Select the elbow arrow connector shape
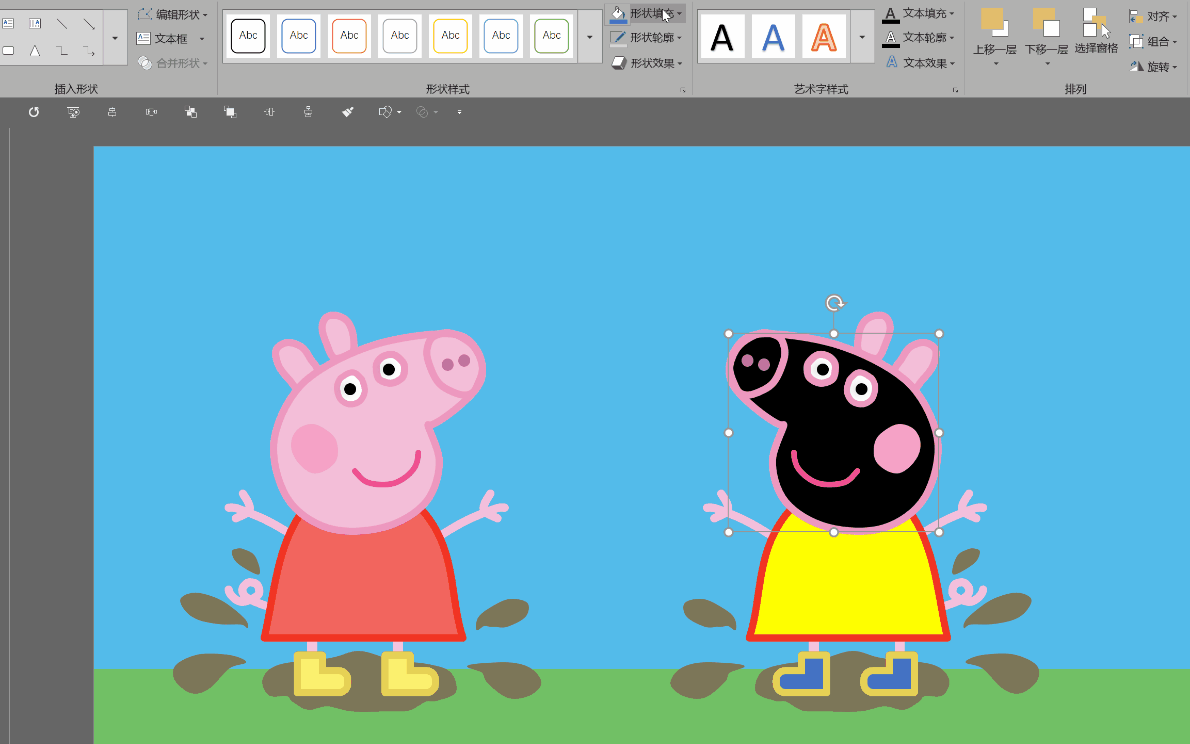The image size is (1190, 744). [x=89, y=51]
